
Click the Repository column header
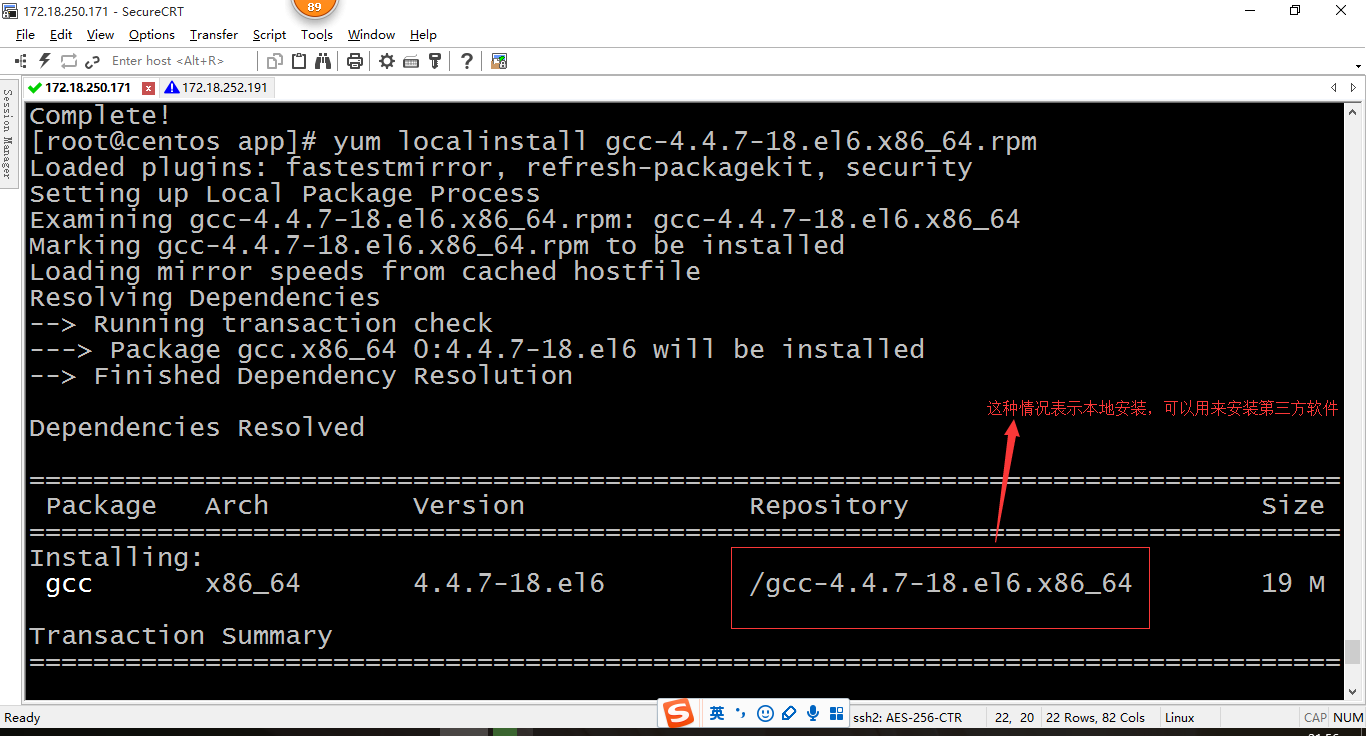pyautogui.click(x=829, y=505)
